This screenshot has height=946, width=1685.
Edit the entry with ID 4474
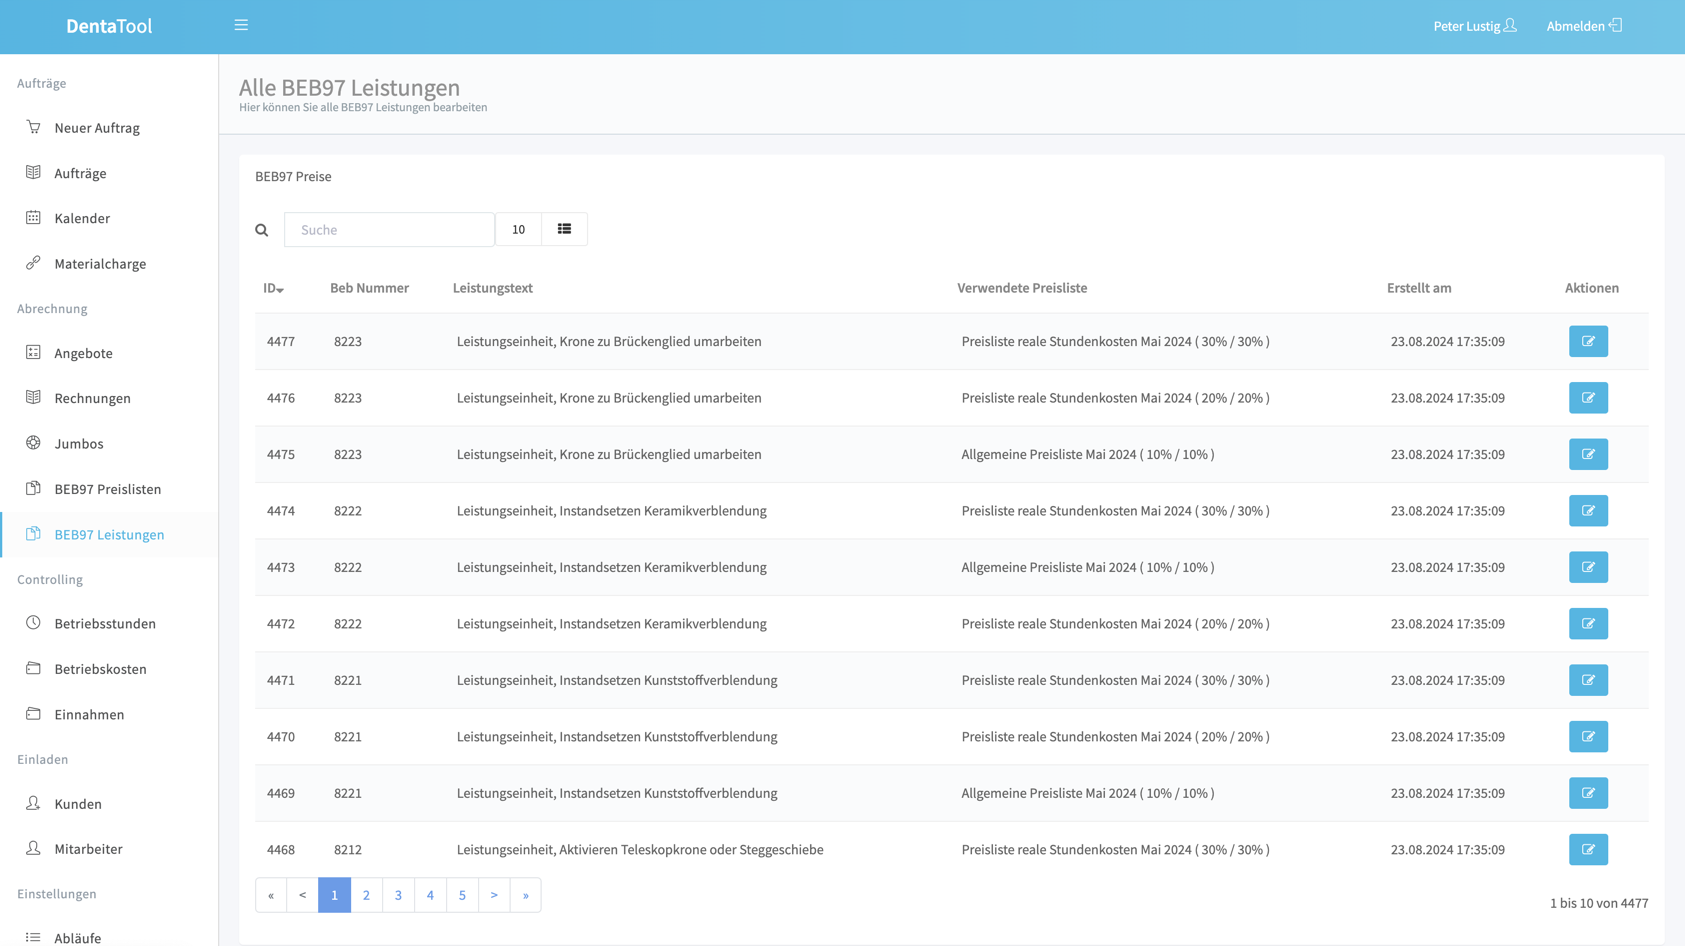(x=1588, y=511)
